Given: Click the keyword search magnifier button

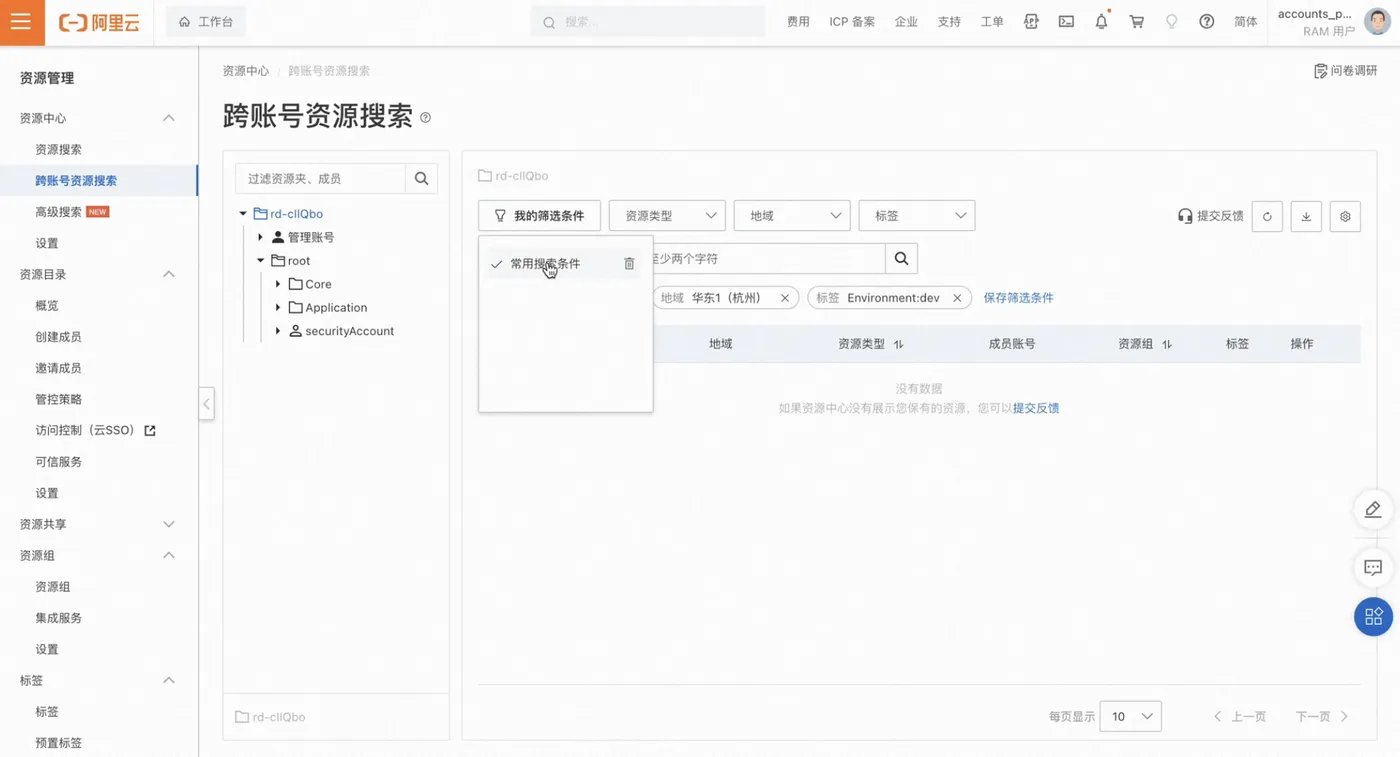Looking at the screenshot, I should pos(901,258).
